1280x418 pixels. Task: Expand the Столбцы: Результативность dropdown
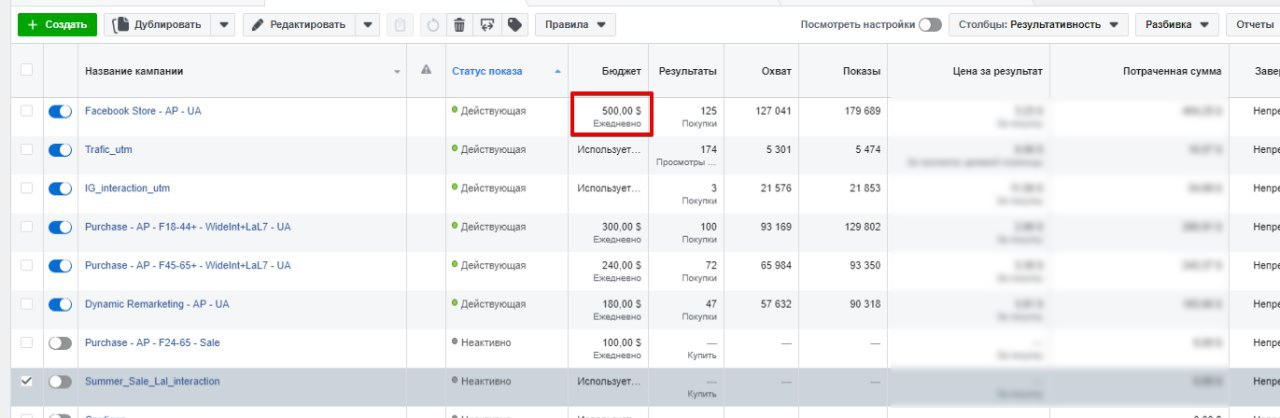click(x=1038, y=25)
